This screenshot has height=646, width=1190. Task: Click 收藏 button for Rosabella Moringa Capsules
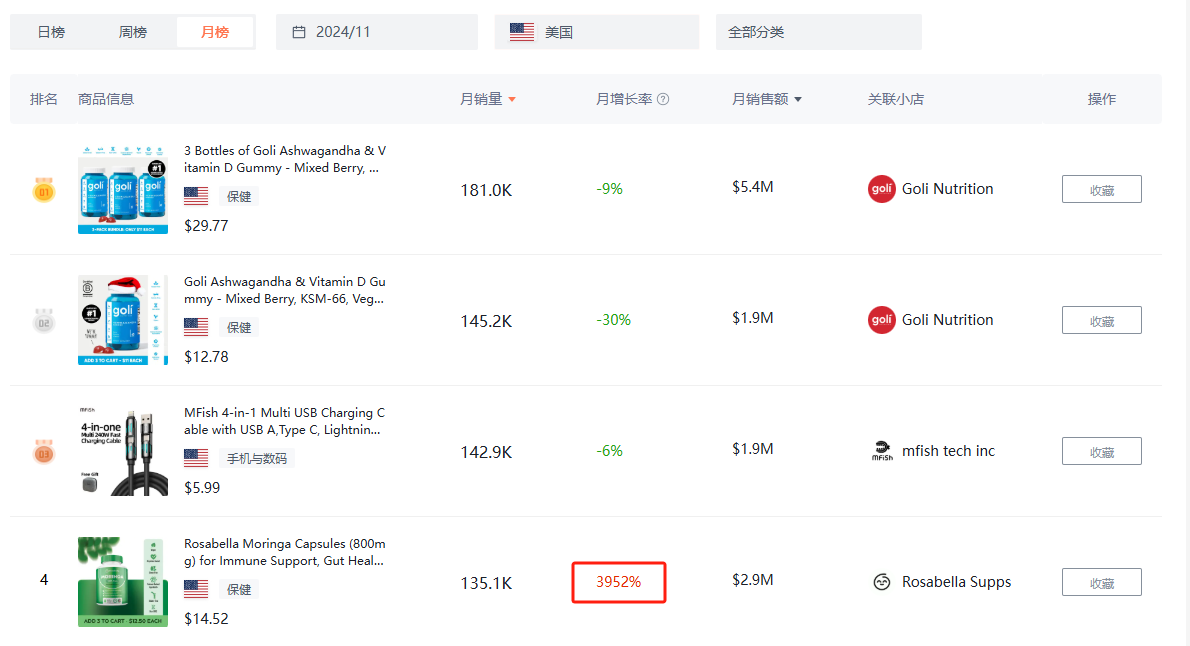coord(1101,582)
